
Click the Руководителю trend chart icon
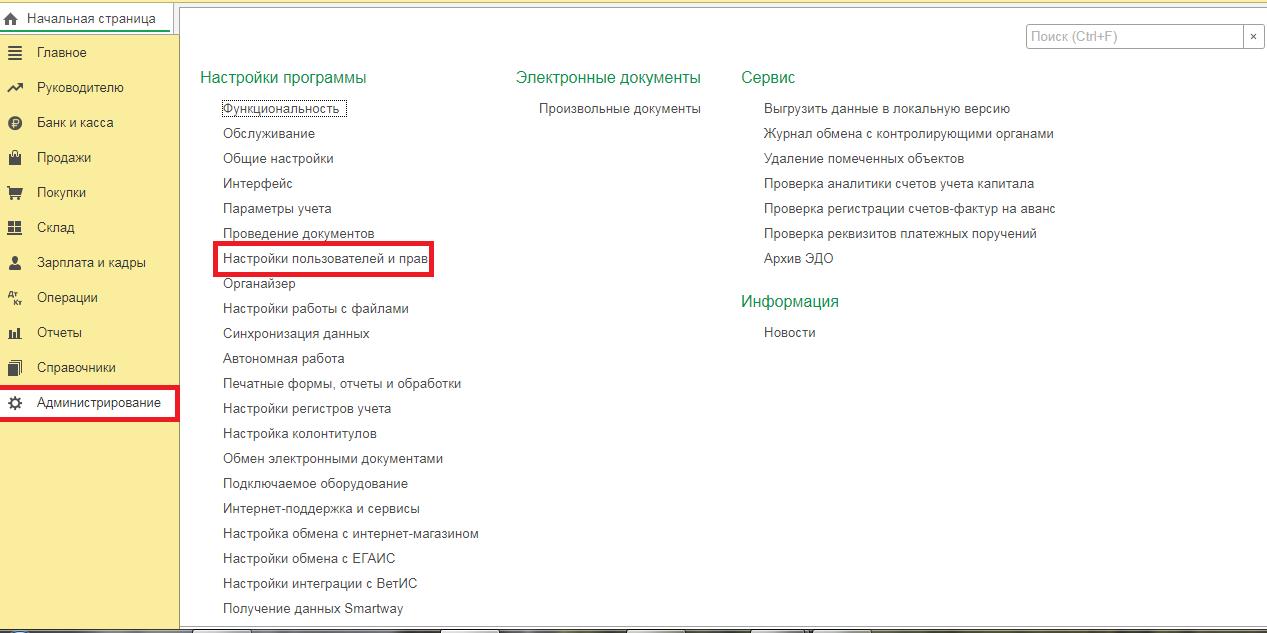pos(15,88)
